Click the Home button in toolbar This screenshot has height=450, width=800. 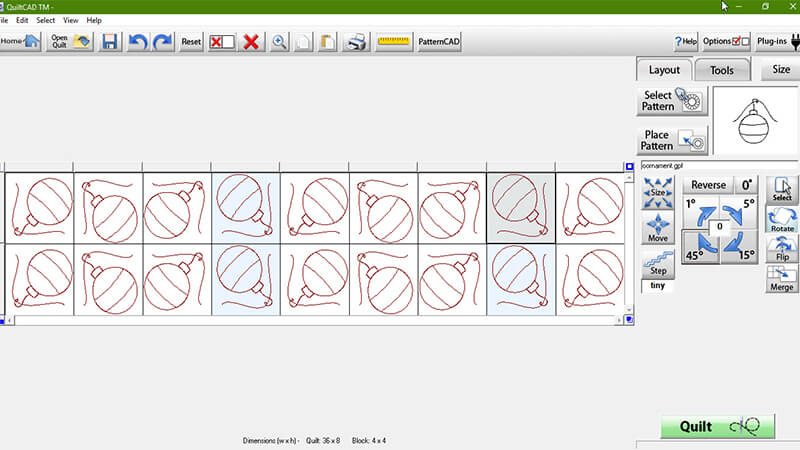(x=21, y=42)
